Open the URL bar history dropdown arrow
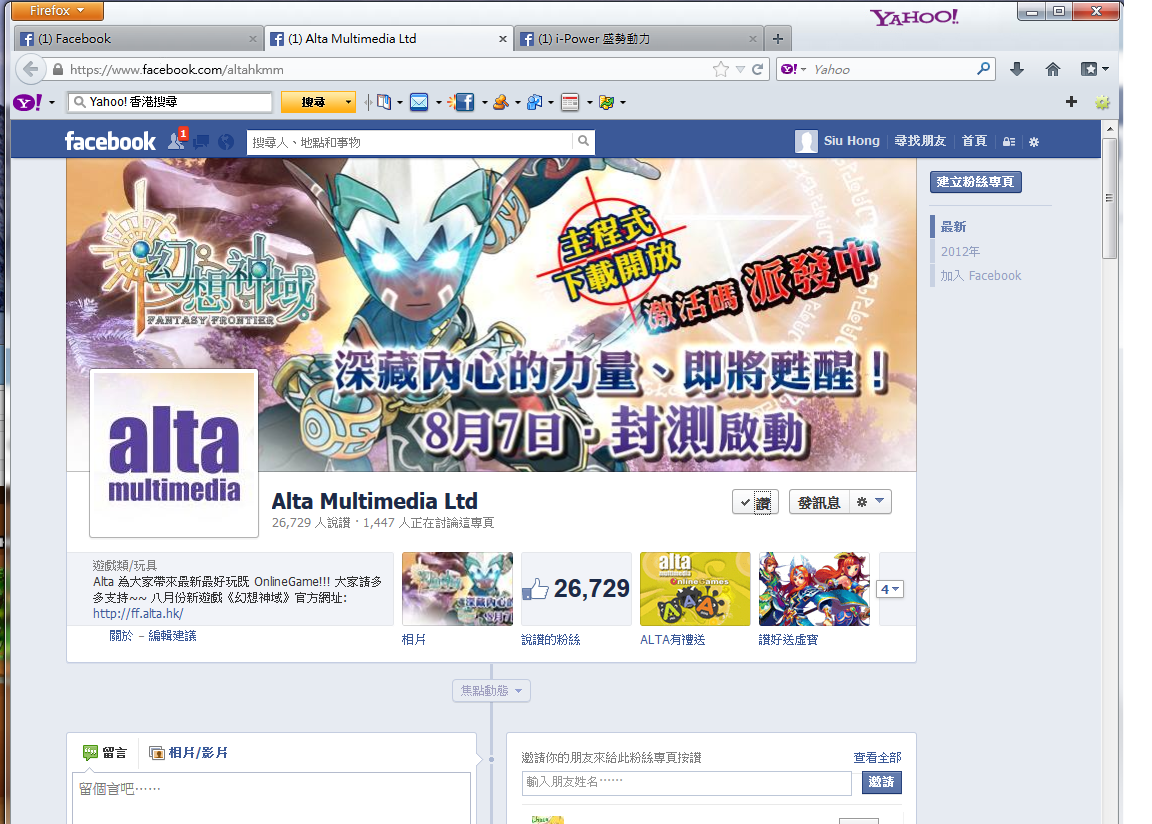 coord(740,70)
